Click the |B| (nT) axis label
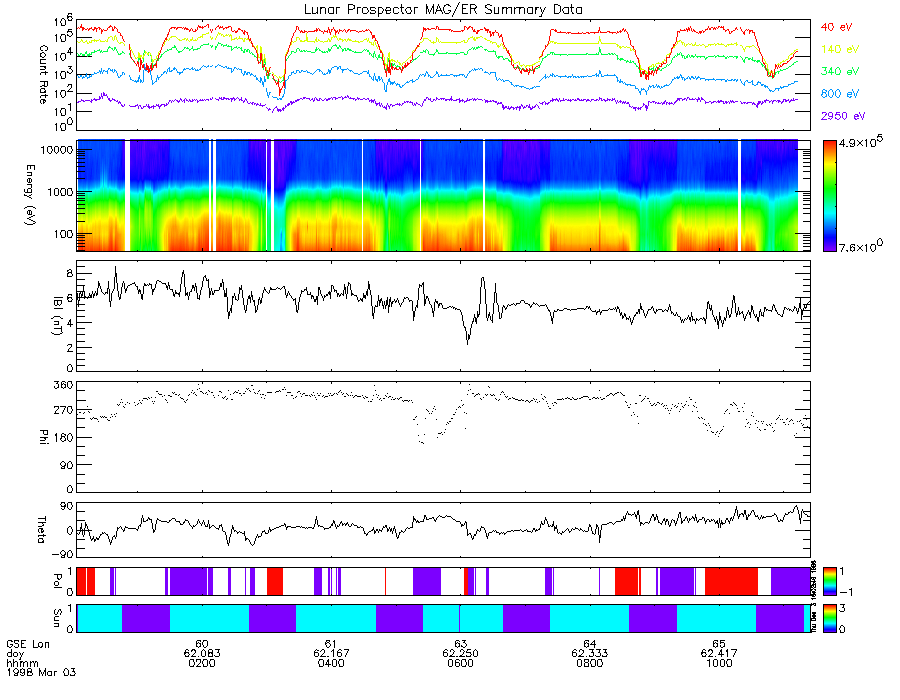The image size is (900, 700). 57,316
